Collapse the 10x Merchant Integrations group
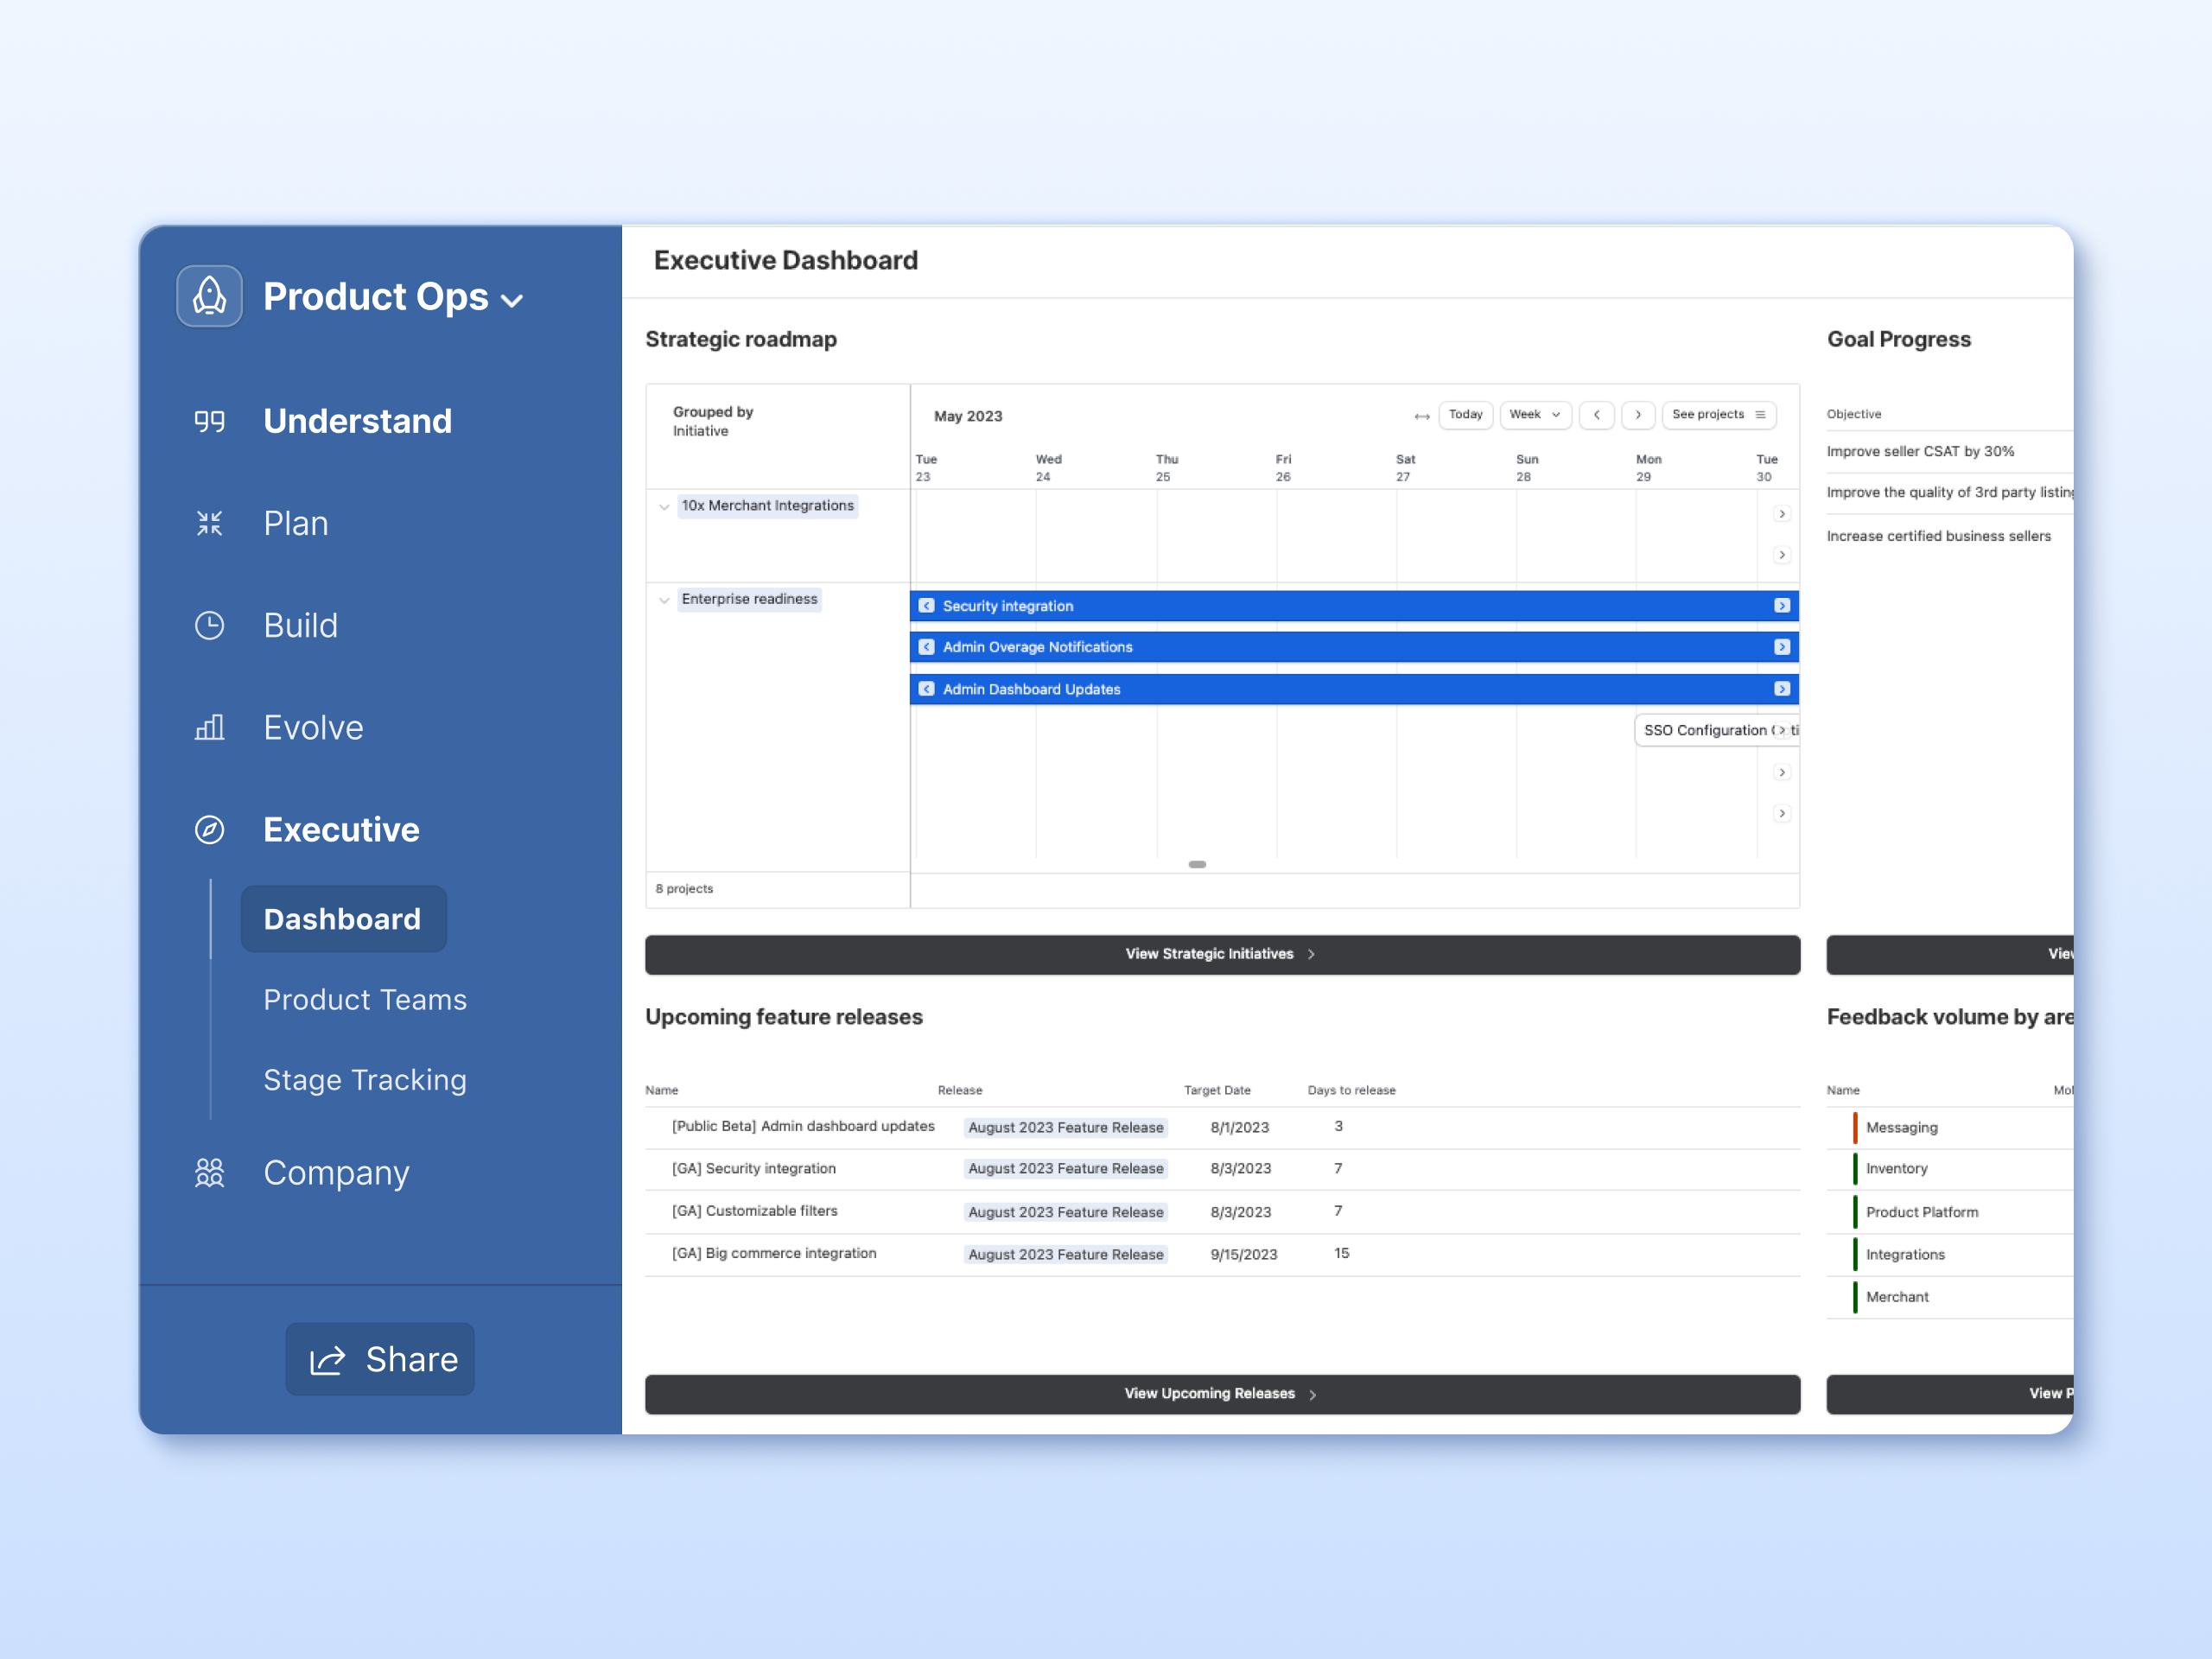The image size is (2212, 1659). (x=664, y=506)
